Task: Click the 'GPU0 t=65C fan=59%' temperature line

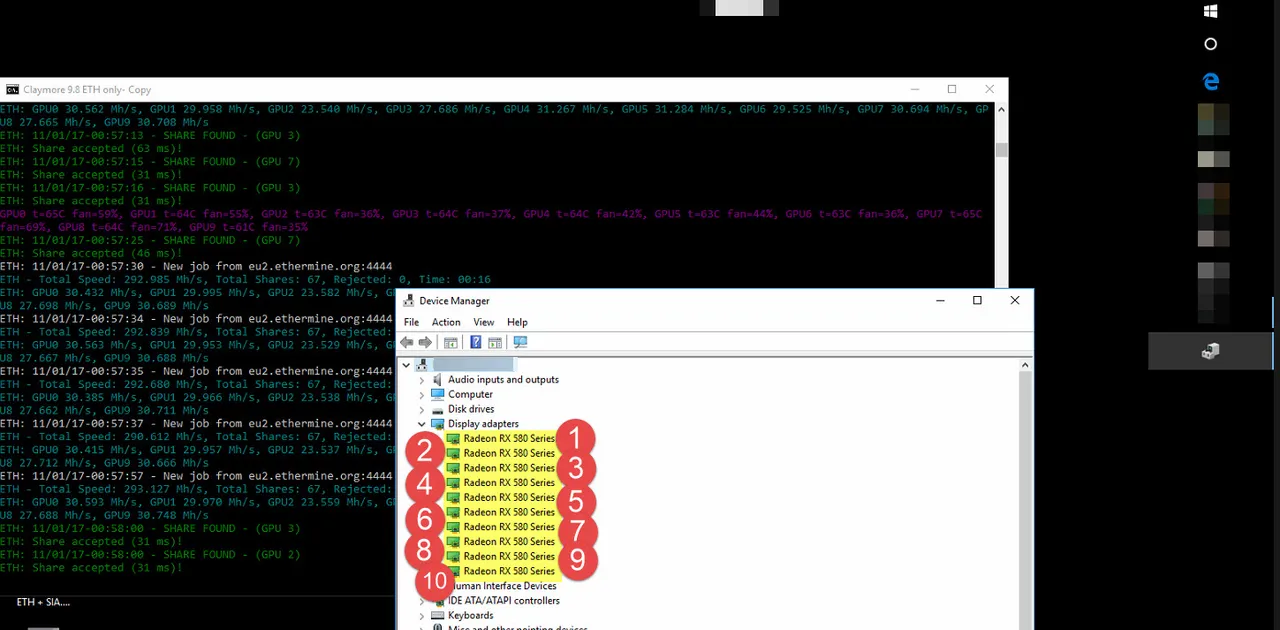Action: [x=491, y=220]
